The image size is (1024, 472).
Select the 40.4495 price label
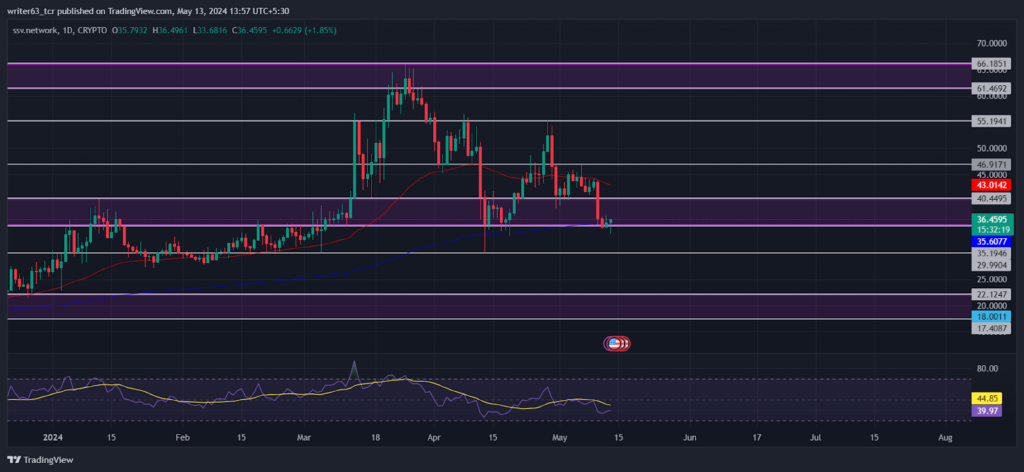(x=993, y=198)
